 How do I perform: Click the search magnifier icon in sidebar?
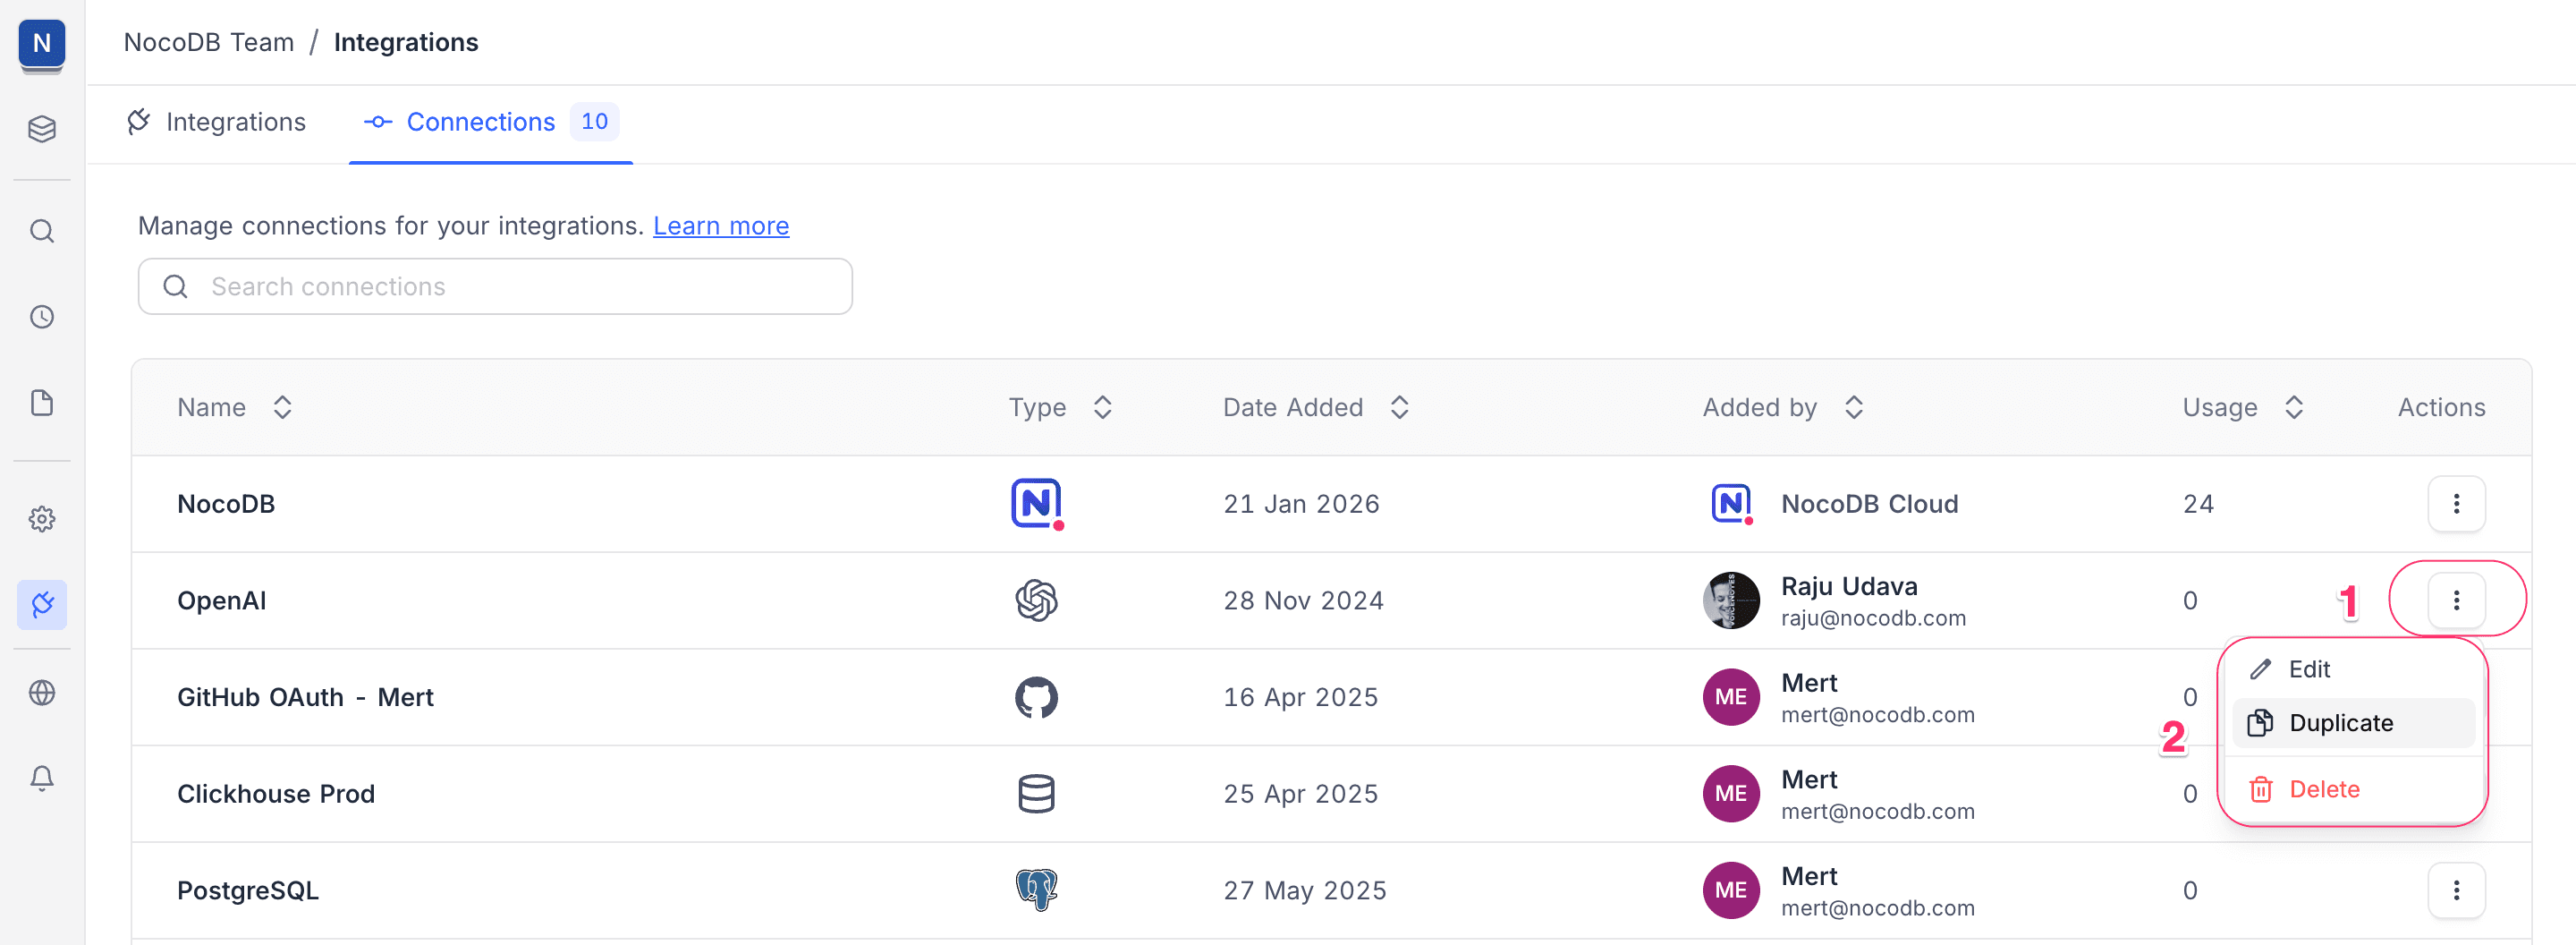tap(42, 231)
